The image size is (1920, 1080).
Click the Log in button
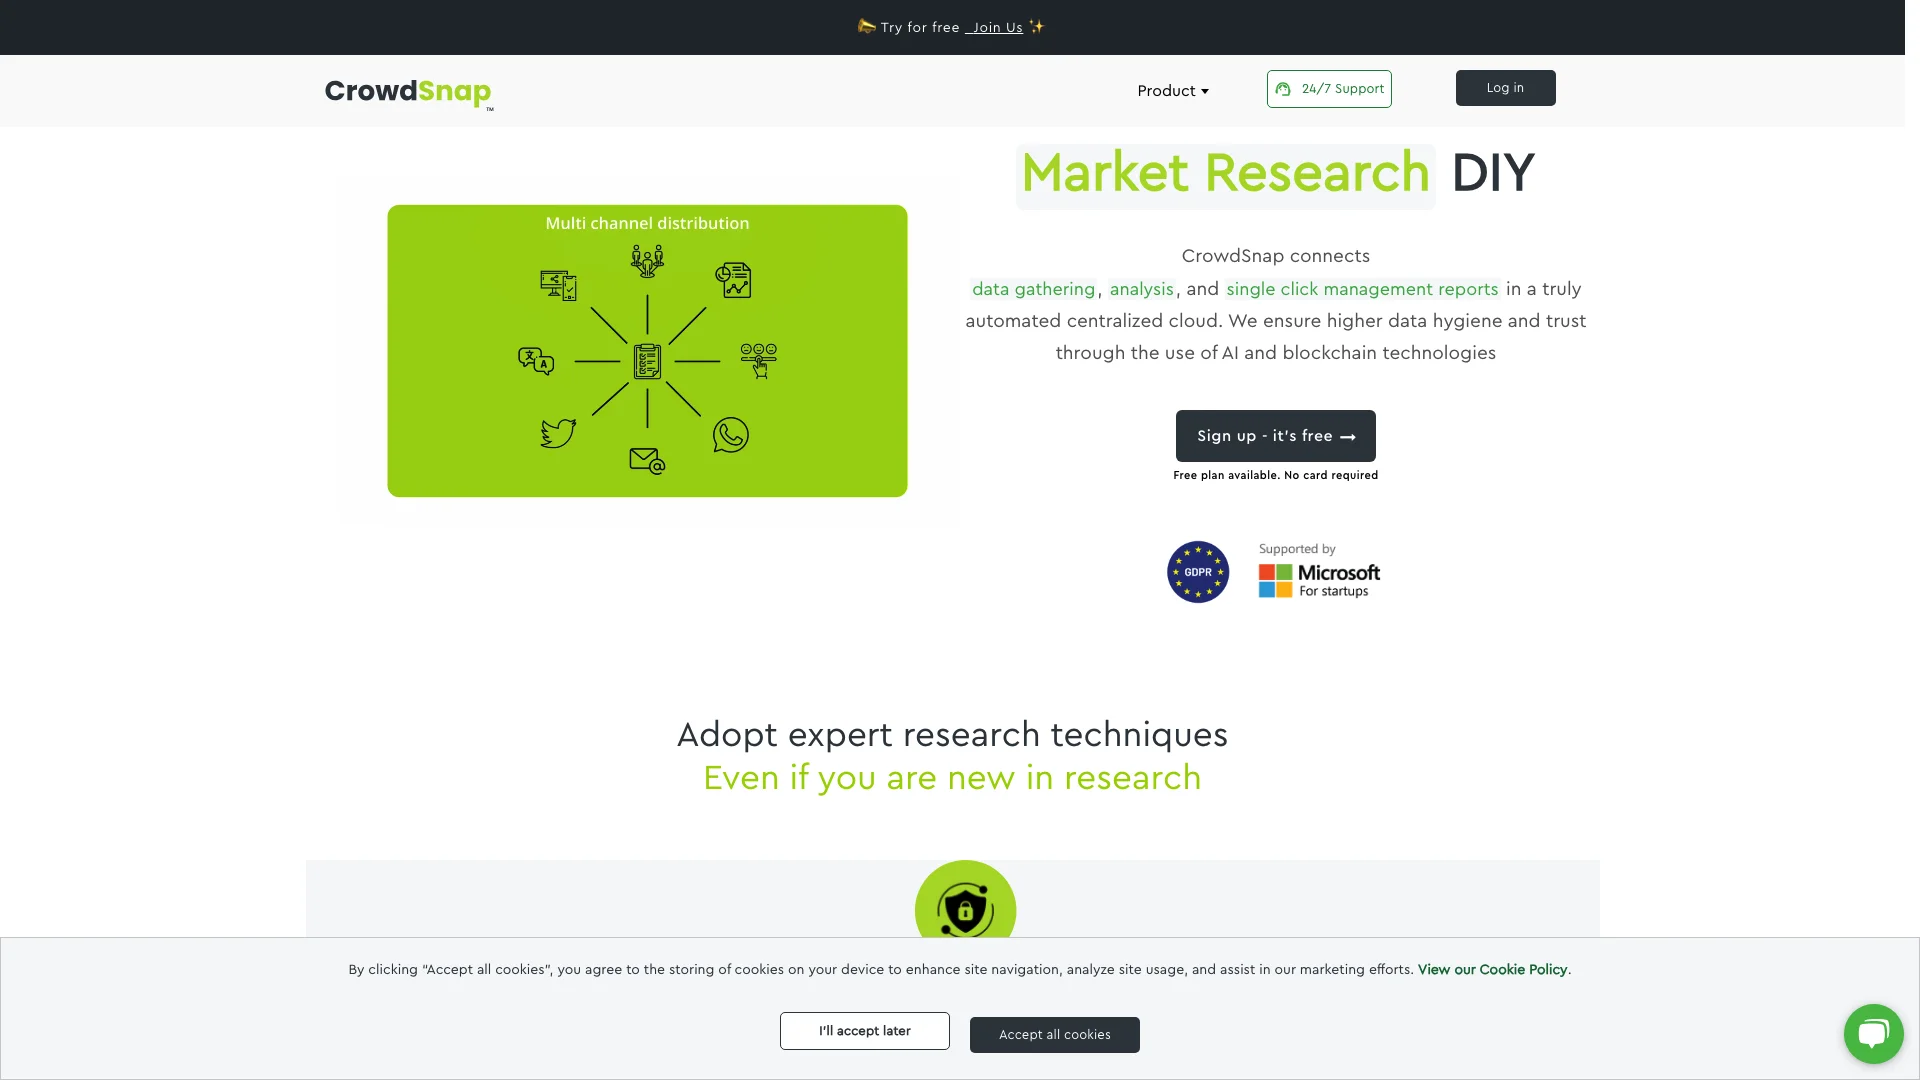pos(1506,87)
